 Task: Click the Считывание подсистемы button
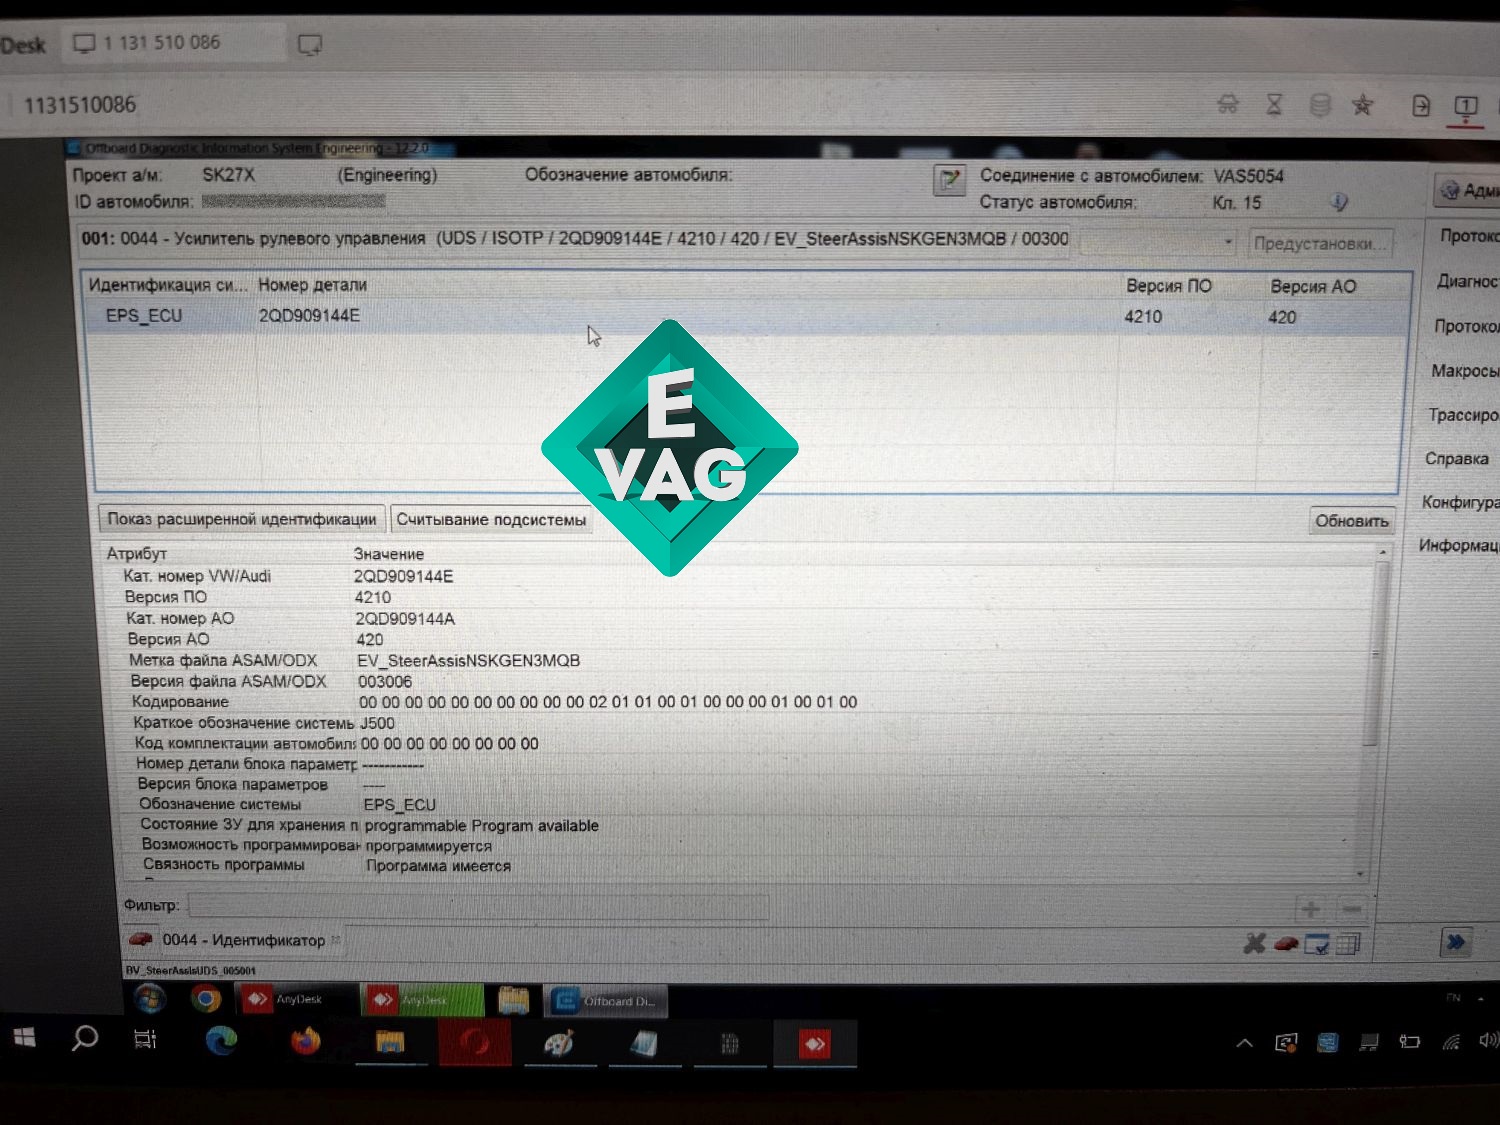[x=491, y=520]
